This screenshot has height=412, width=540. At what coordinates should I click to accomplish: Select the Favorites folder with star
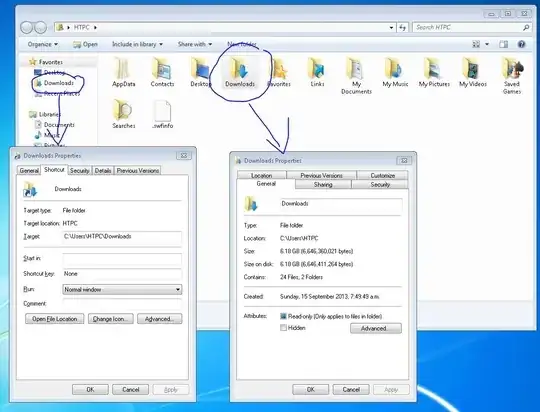(279, 73)
